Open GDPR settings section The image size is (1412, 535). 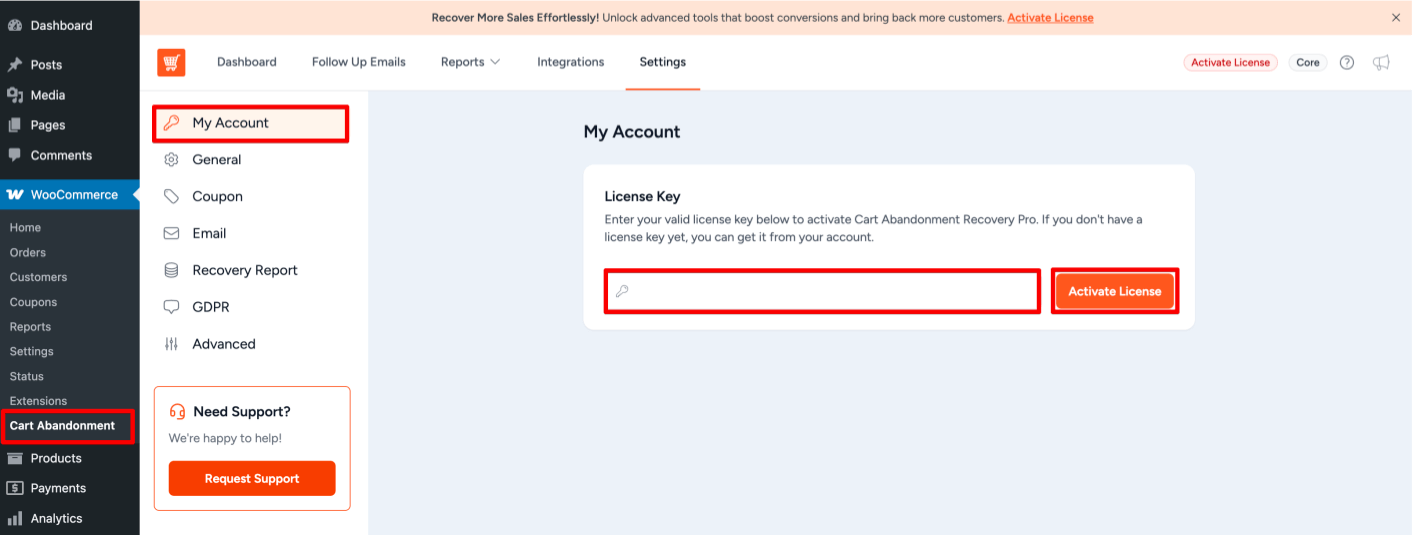(210, 307)
